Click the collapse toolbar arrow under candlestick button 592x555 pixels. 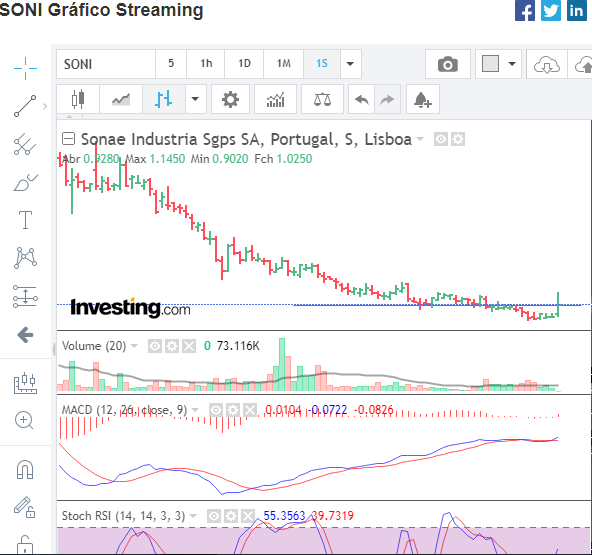tap(69, 117)
